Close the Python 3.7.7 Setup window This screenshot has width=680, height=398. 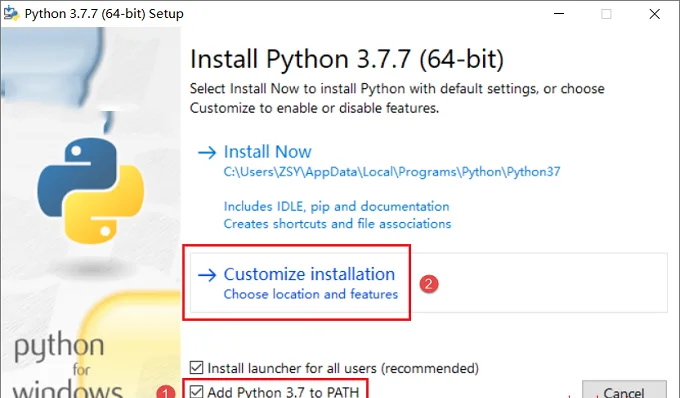654,14
